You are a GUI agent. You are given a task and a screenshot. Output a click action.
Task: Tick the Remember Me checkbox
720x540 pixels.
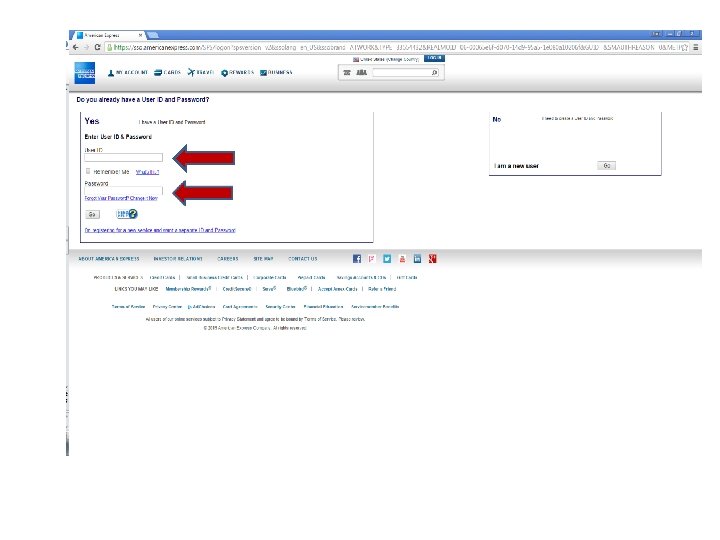88,171
